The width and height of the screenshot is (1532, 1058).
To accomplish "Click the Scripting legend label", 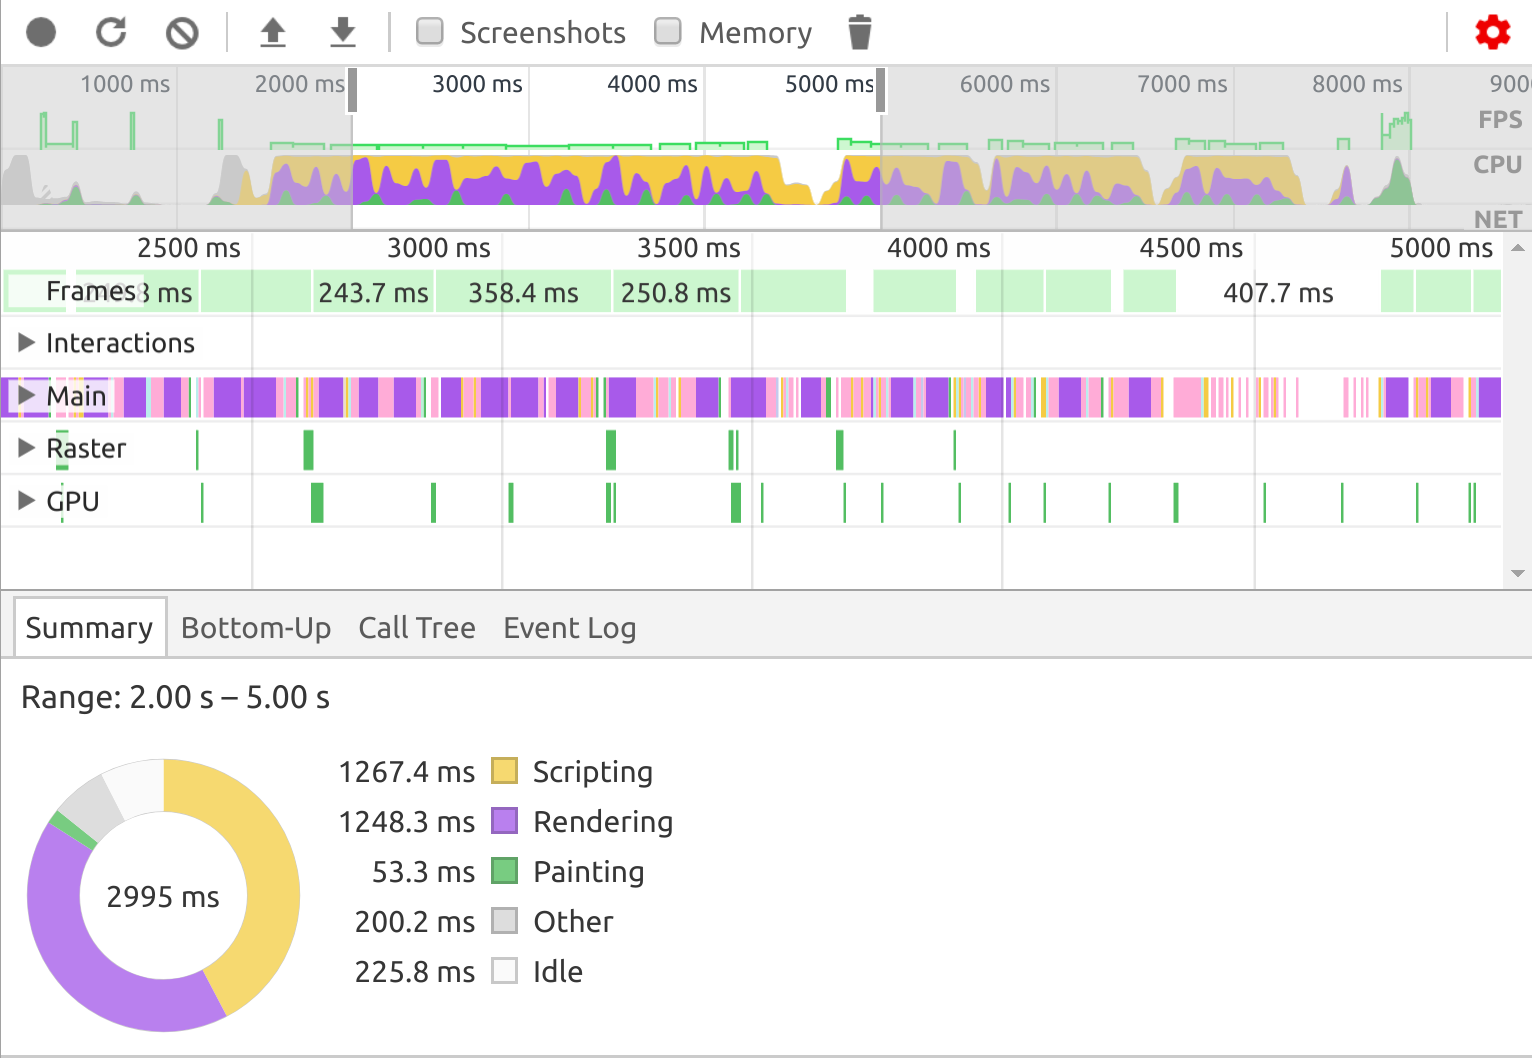I will click(x=593, y=772).
